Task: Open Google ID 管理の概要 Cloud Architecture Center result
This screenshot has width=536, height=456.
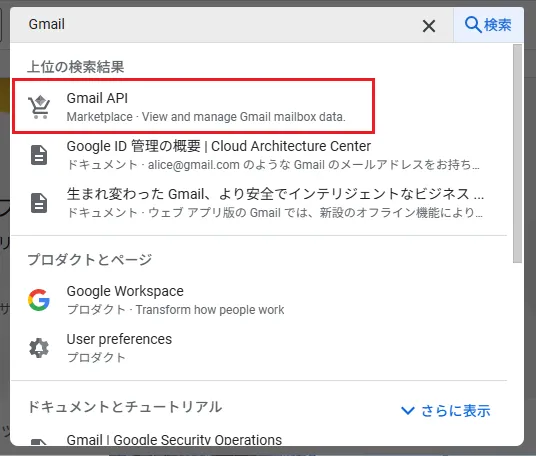Action: (x=260, y=155)
